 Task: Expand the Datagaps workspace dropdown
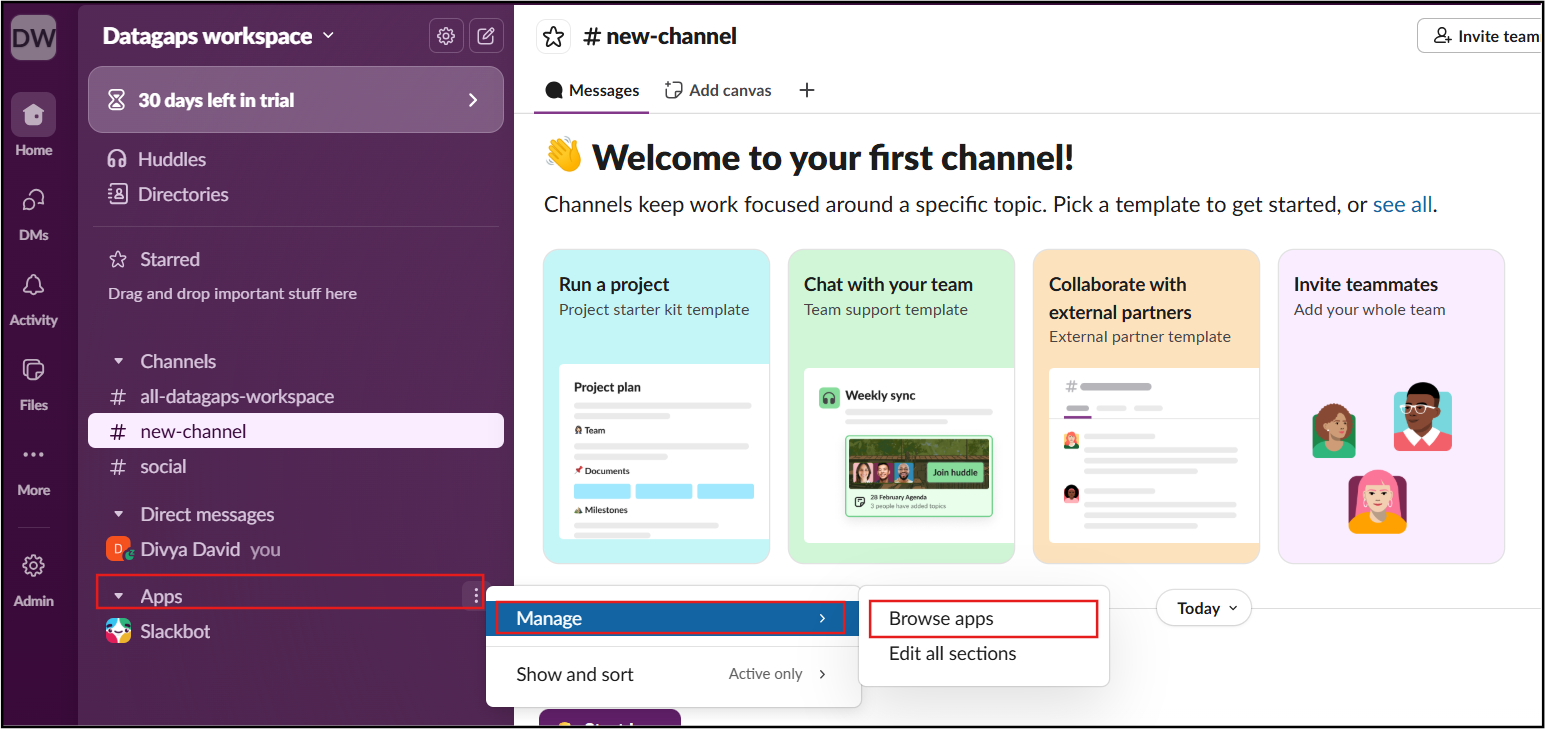[219, 36]
